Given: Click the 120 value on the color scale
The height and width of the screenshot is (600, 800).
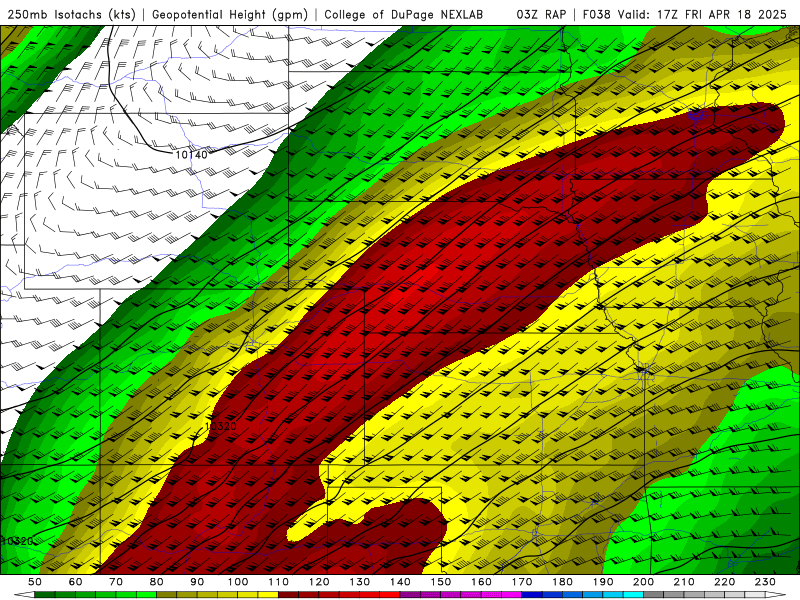Looking at the screenshot, I should (x=319, y=582).
